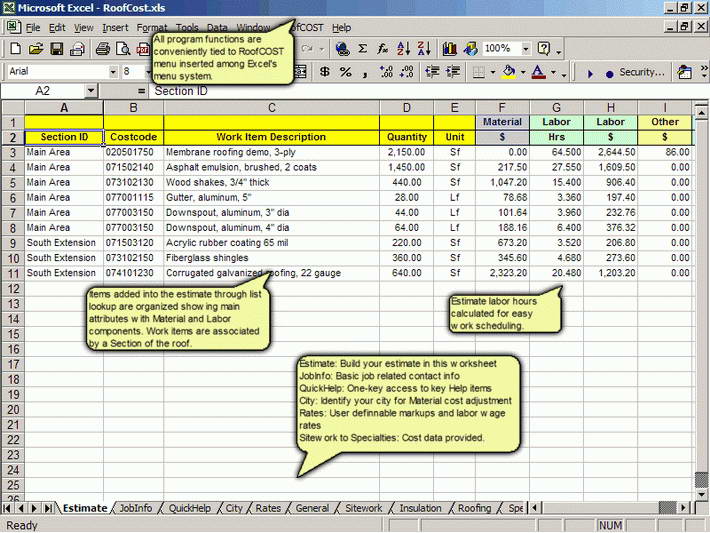Launch the Chart Wizard icon

tap(449, 48)
